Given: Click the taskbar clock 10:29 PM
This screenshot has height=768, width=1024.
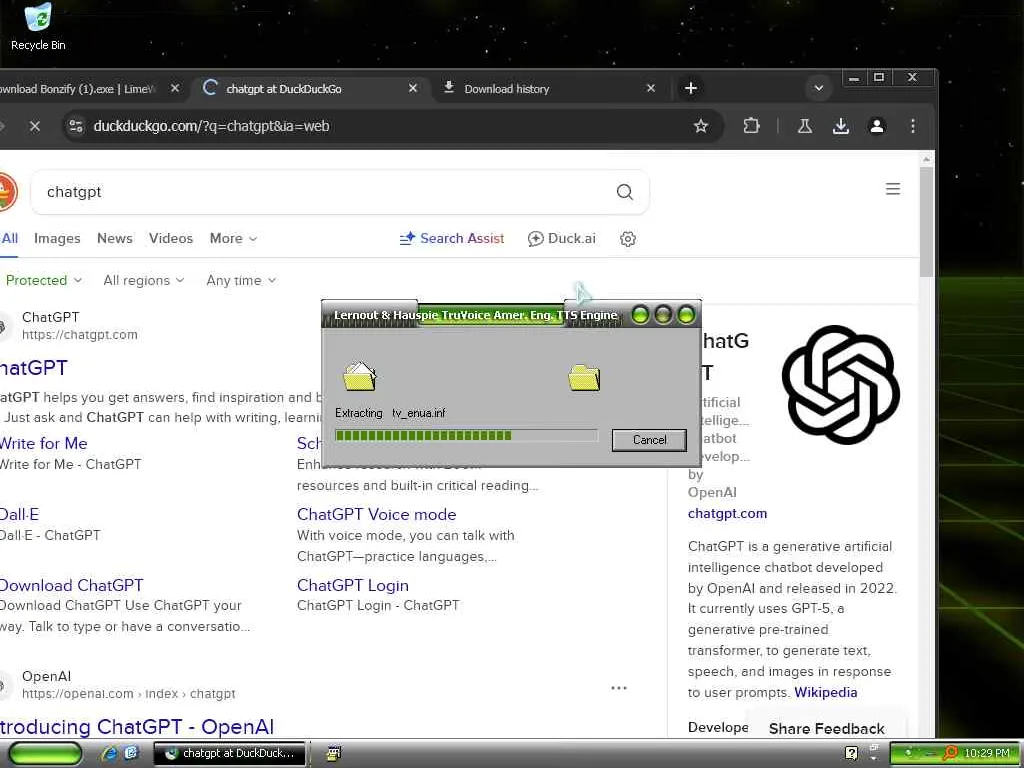Looking at the screenshot, I should (987, 753).
